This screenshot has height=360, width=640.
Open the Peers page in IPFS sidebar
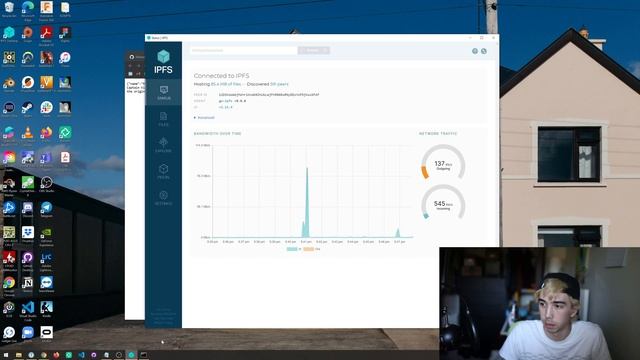coord(163,172)
